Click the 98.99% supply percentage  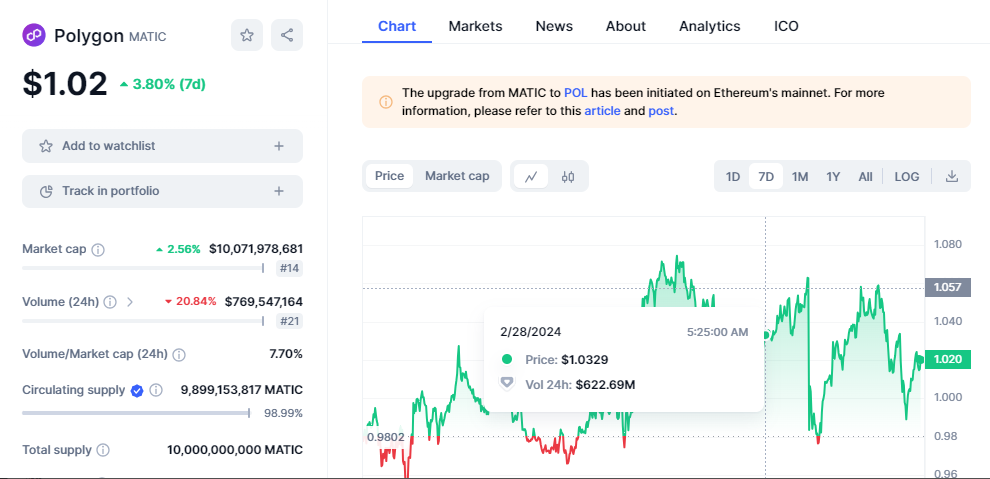click(x=283, y=414)
